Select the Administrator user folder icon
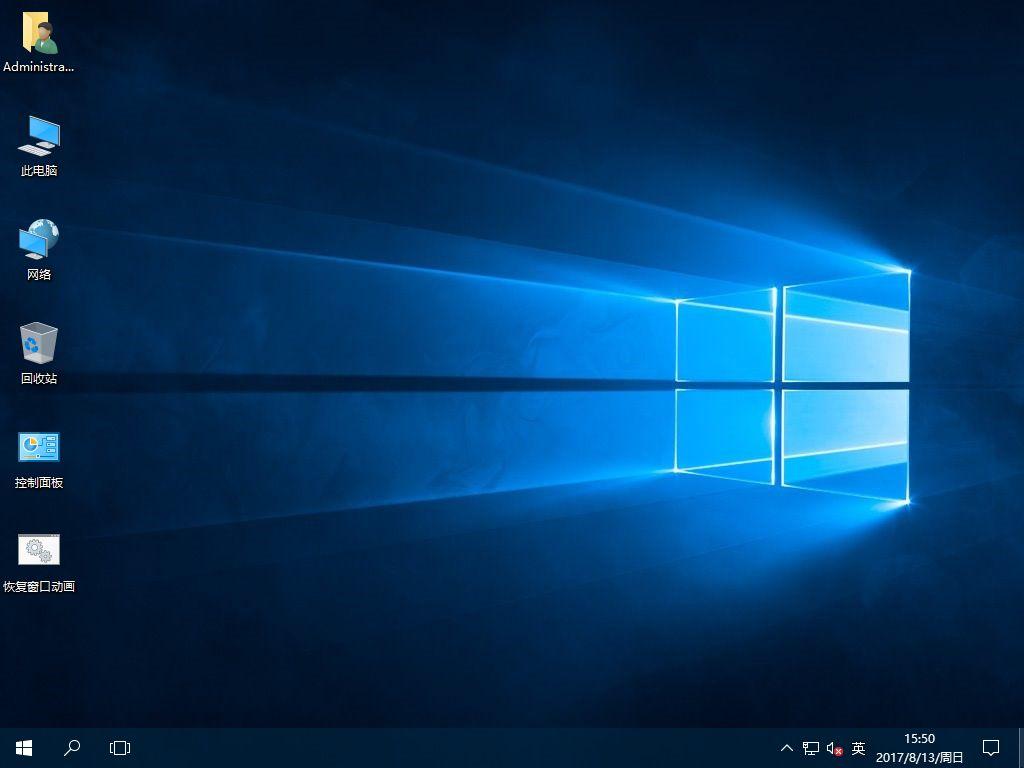Viewport: 1024px width, 768px height. point(40,32)
